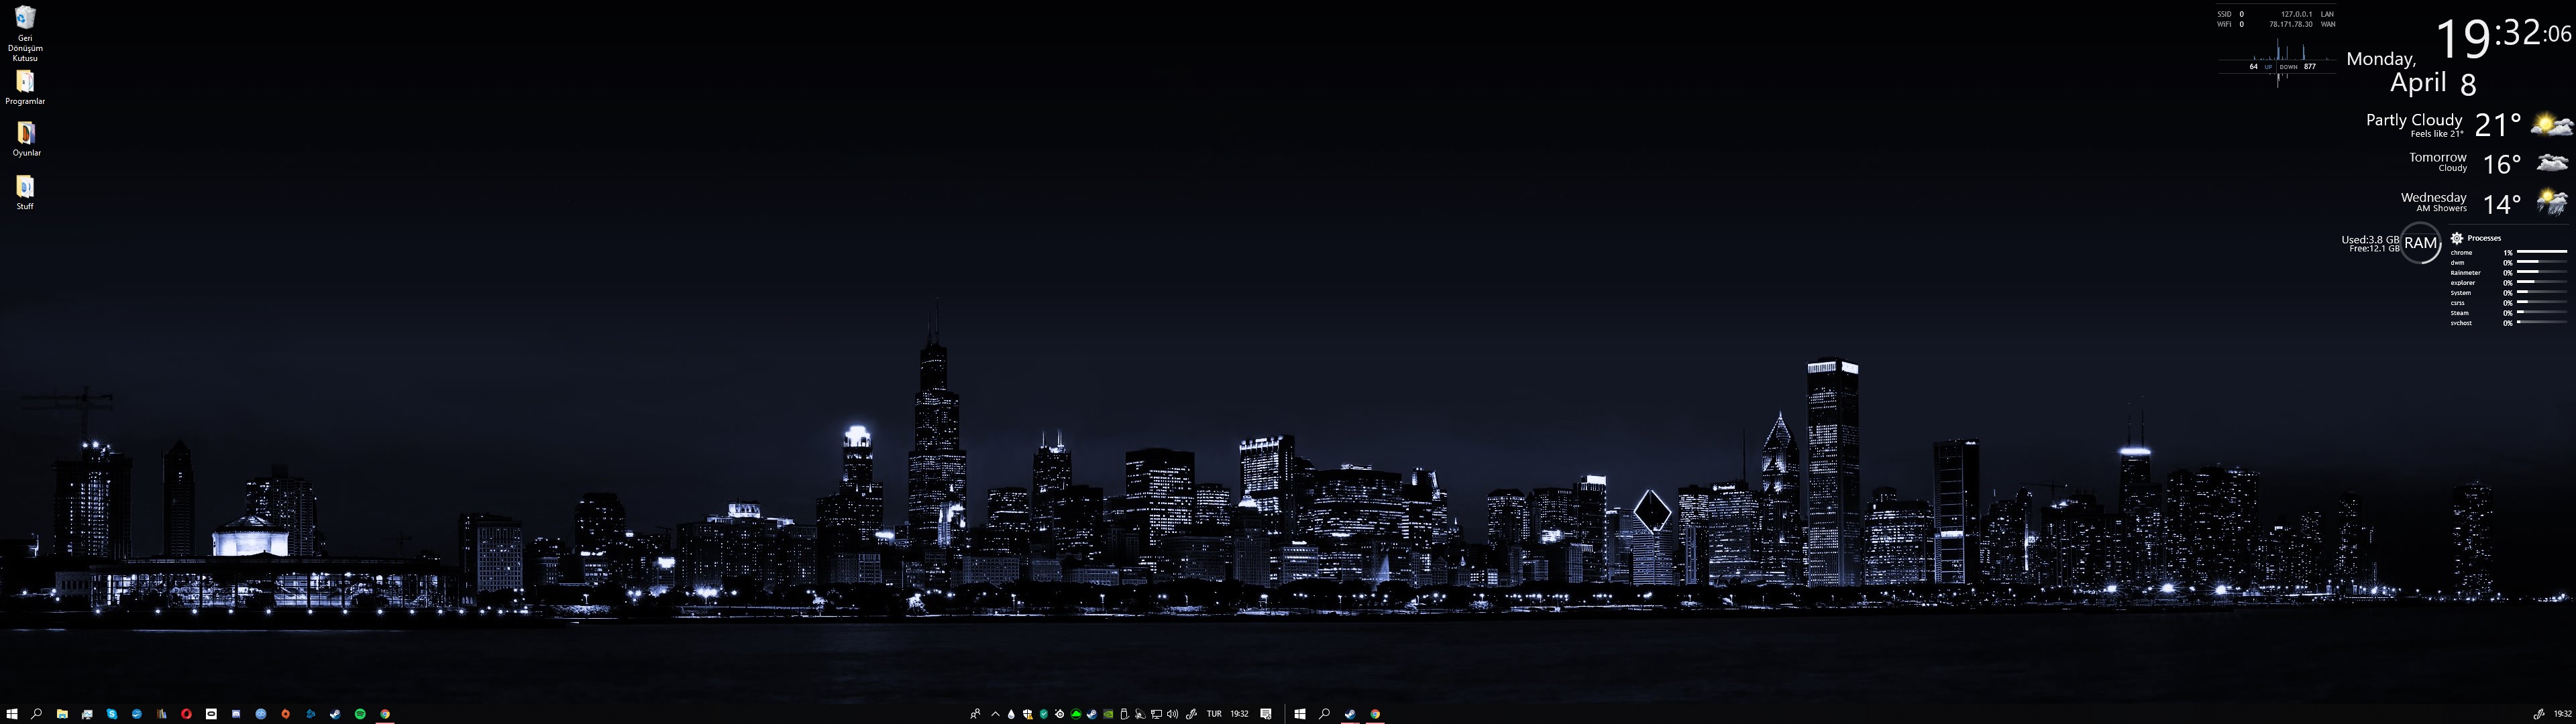The image size is (2576, 724).
Task: Click the NVIDIA tray icon
Action: tap(1108, 714)
